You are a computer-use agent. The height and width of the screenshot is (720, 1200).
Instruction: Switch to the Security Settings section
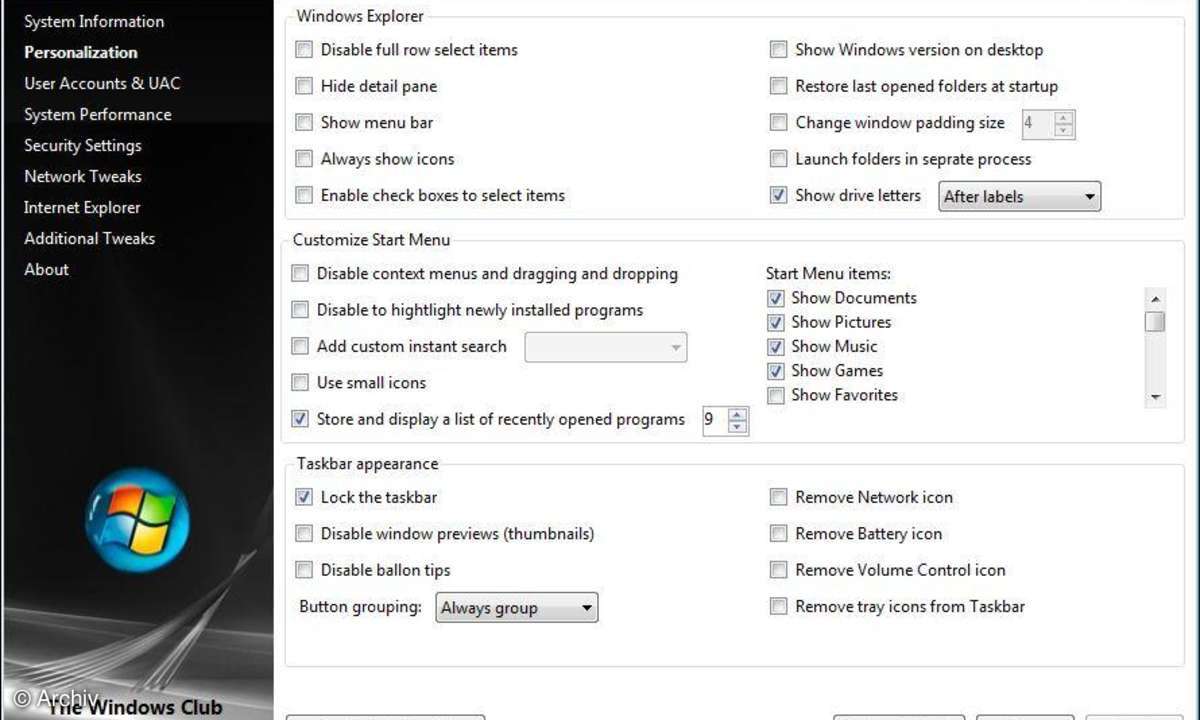(83, 145)
